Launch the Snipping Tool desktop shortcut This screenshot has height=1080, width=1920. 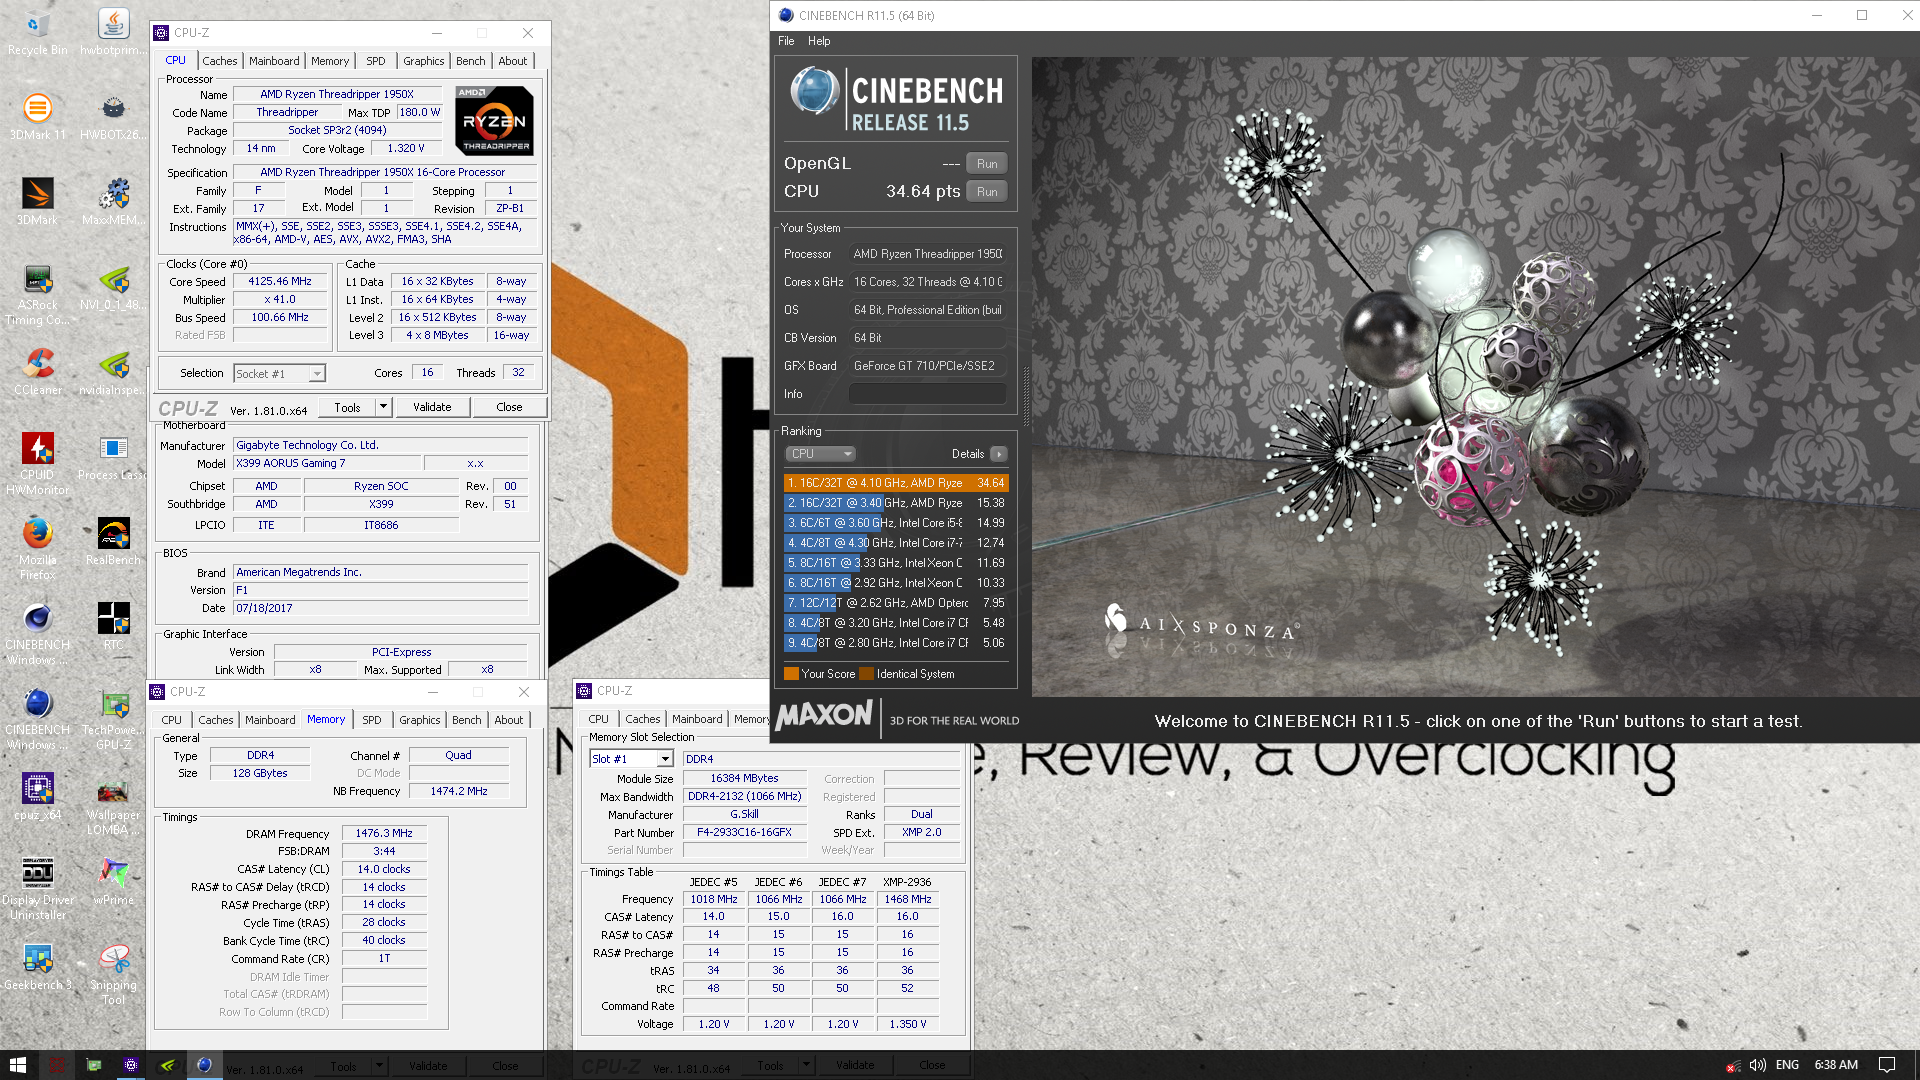(x=113, y=974)
